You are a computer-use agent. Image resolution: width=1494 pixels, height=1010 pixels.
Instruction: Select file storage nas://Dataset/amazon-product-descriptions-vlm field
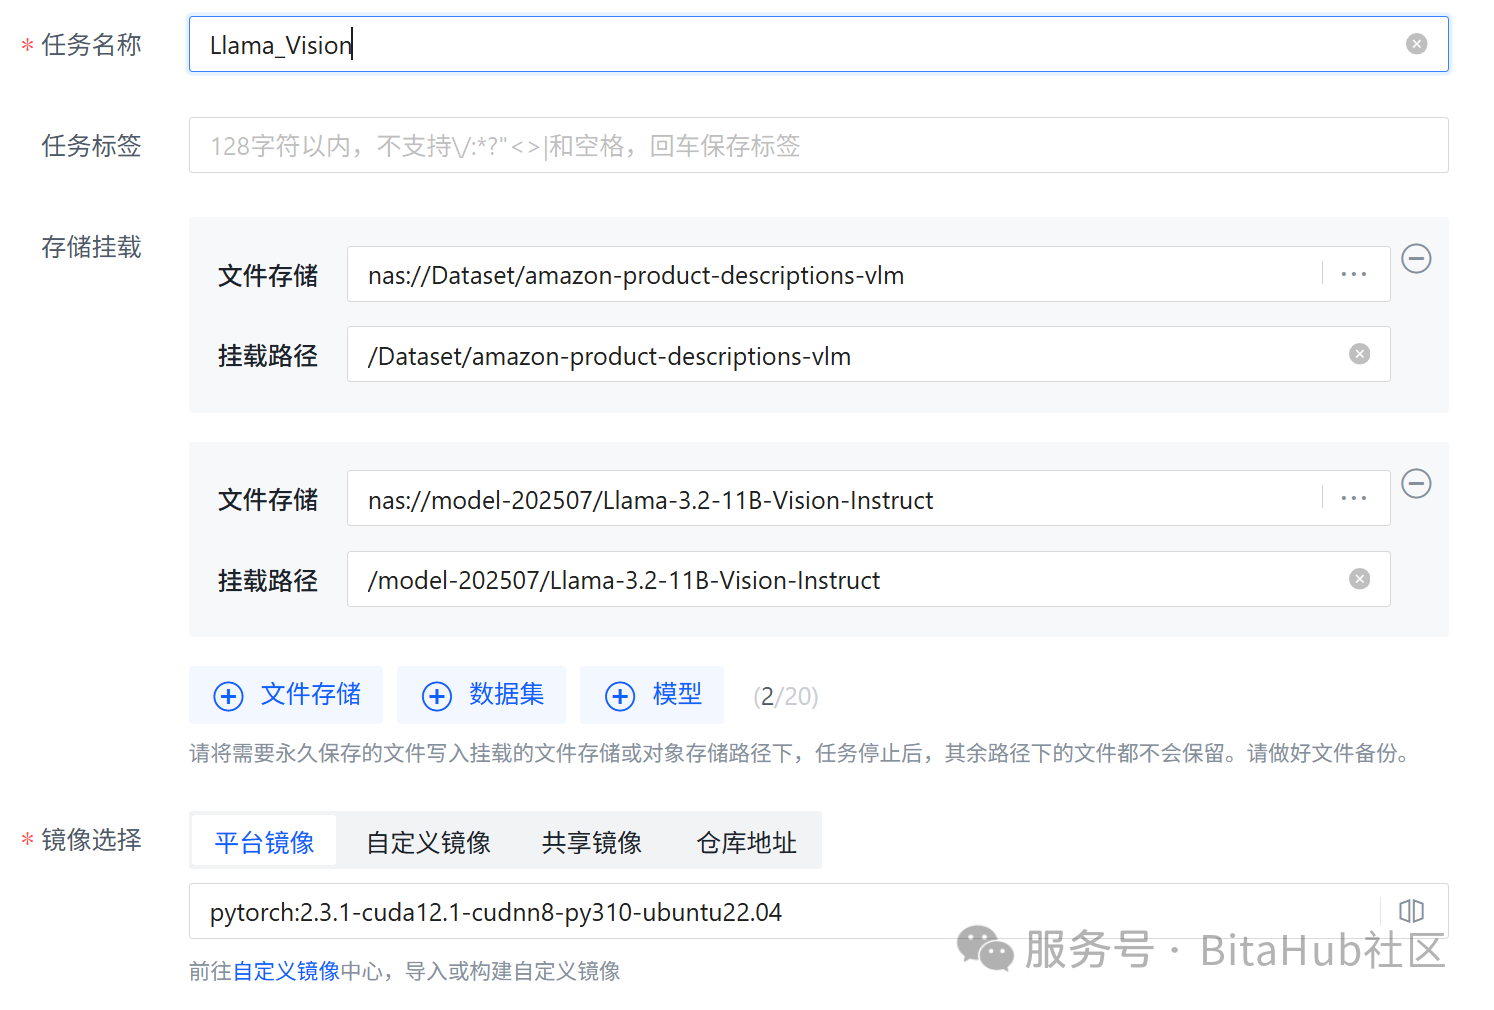point(868,274)
